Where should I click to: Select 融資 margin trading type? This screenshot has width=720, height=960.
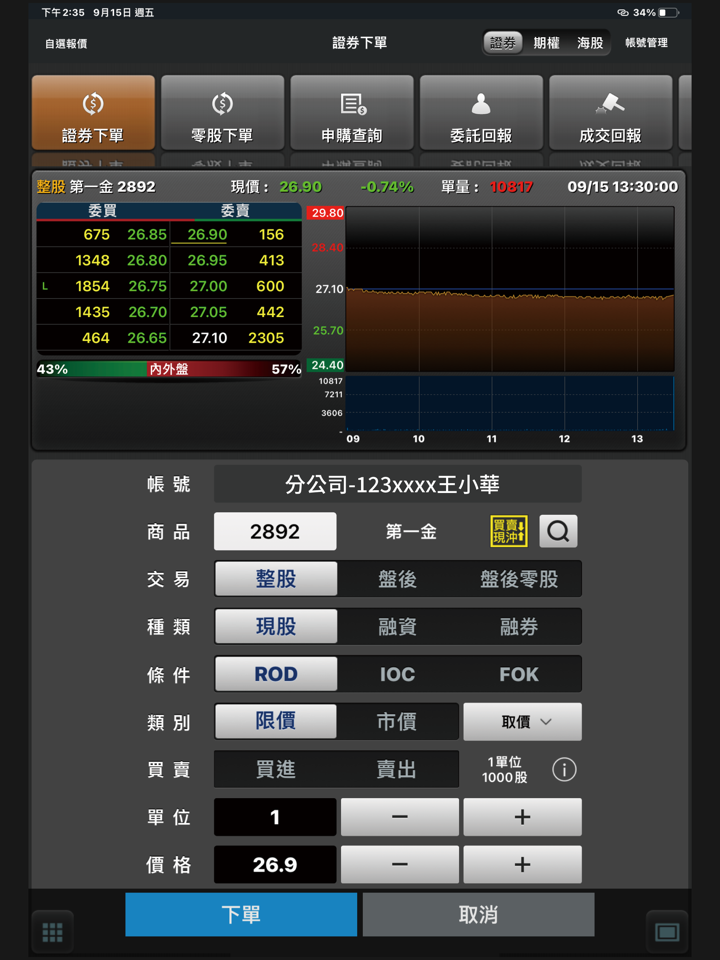tap(397, 627)
